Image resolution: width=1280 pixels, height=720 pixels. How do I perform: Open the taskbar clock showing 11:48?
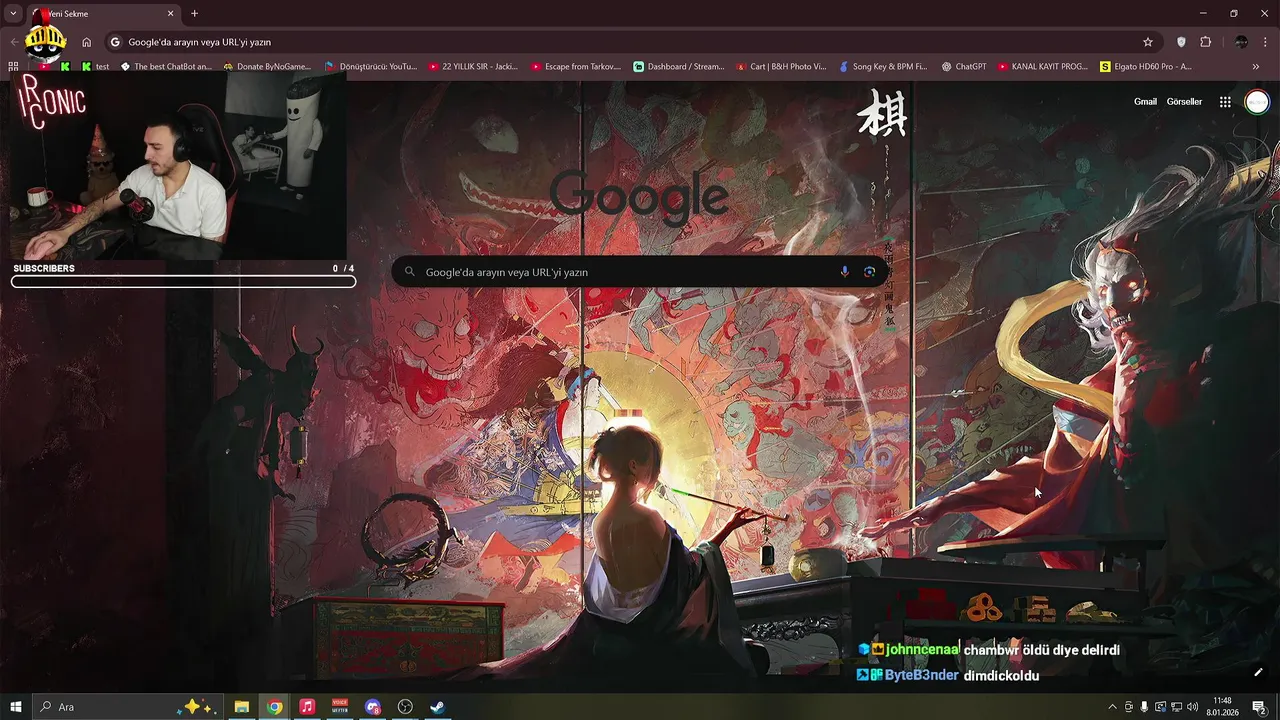click(1222, 707)
